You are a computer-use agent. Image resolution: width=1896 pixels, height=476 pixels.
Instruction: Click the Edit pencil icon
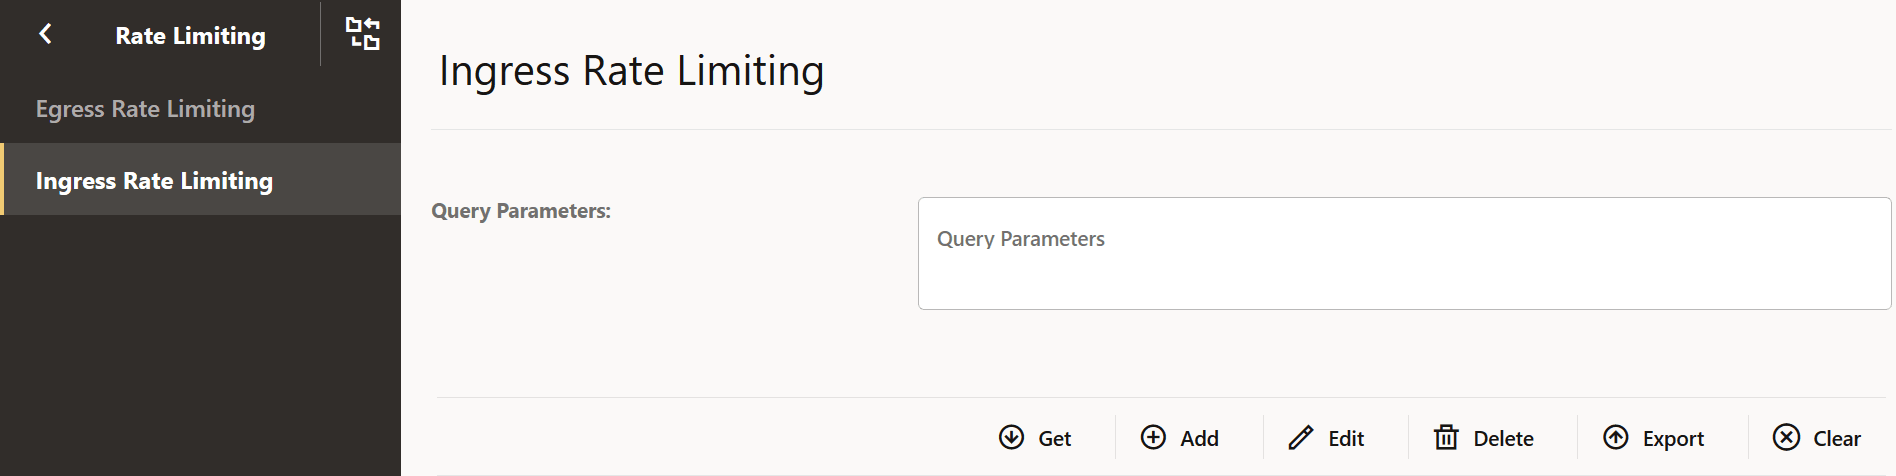point(1300,437)
